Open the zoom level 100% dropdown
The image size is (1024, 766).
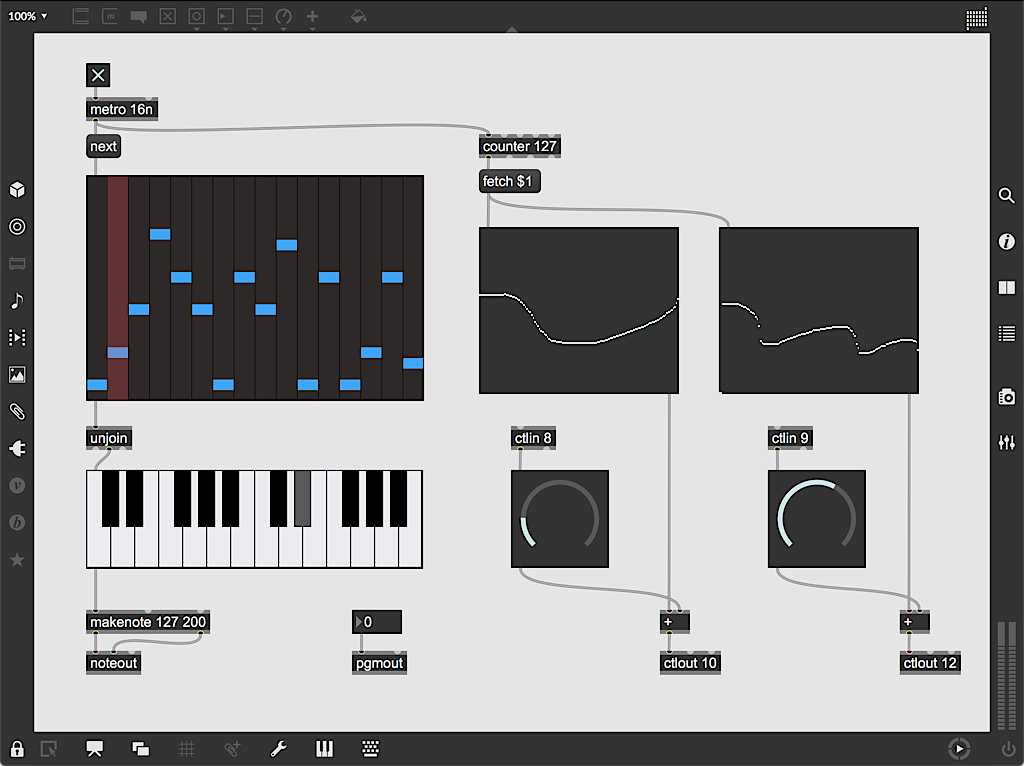pyautogui.click(x=27, y=16)
